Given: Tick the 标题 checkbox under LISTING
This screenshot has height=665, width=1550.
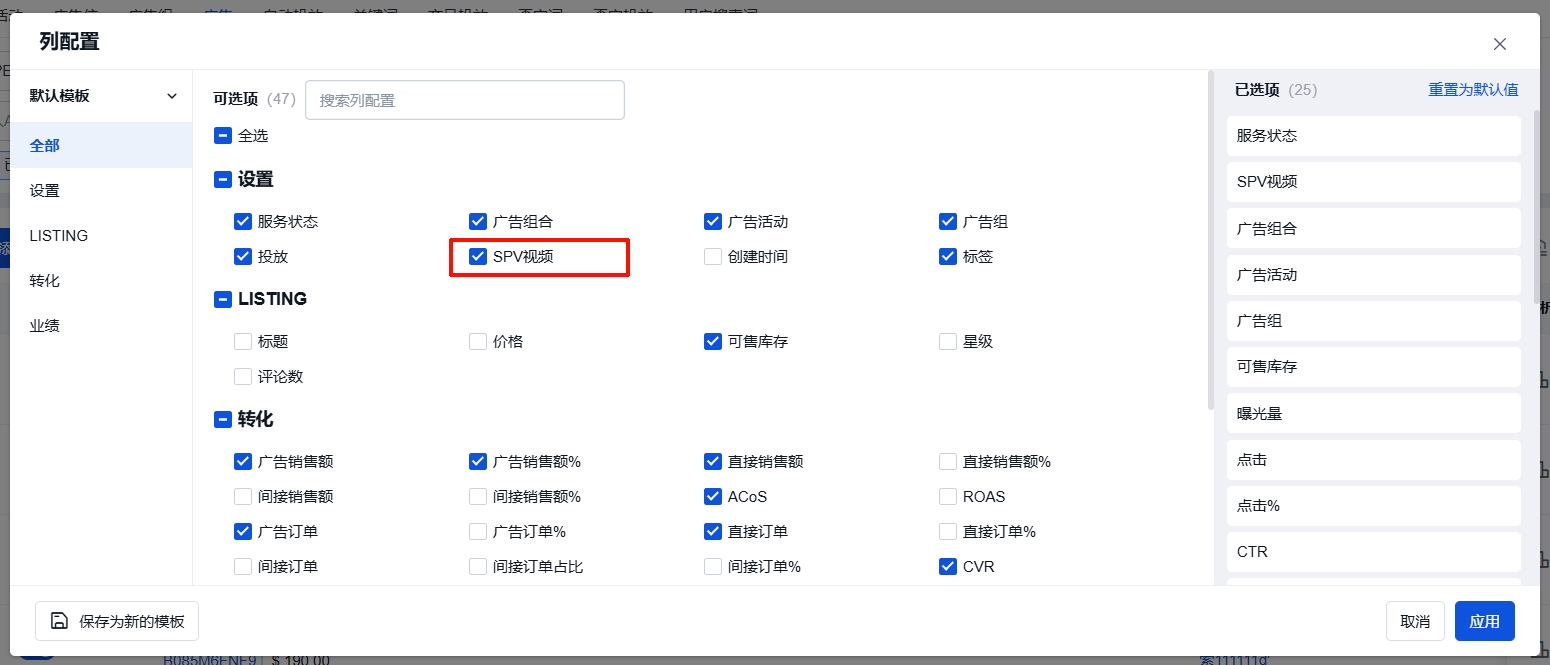Looking at the screenshot, I should (x=243, y=342).
